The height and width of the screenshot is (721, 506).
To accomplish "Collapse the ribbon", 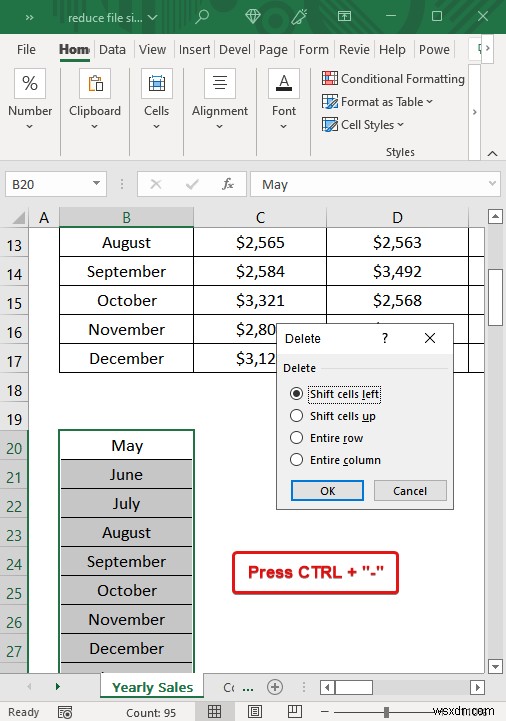I will 492,153.
